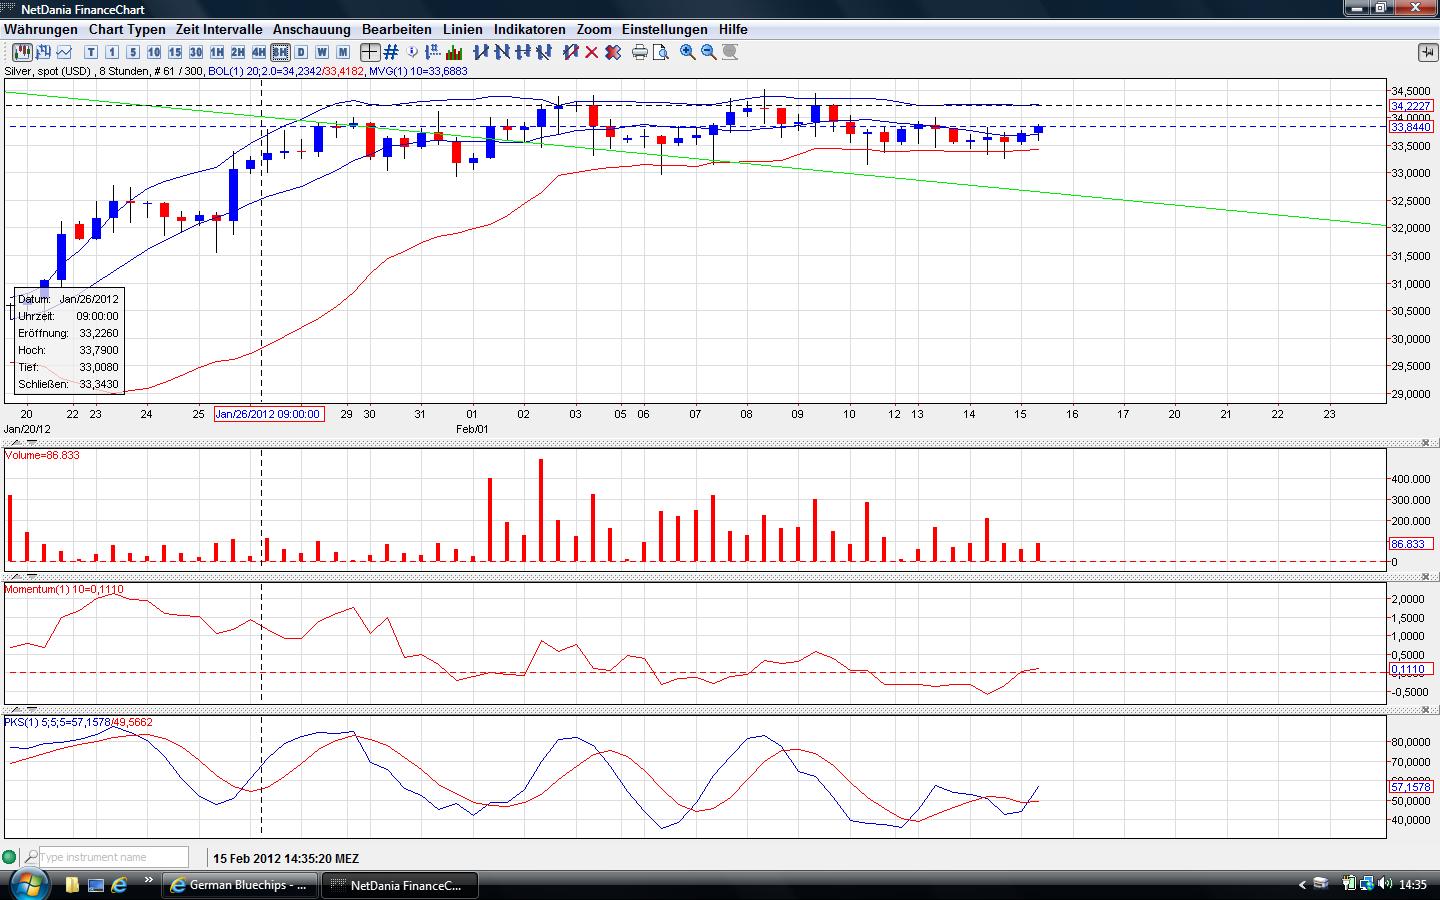Image resolution: width=1440 pixels, height=900 pixels.
Task: Toggle the crosshair cursor button
Action: [x=370, y=52]
